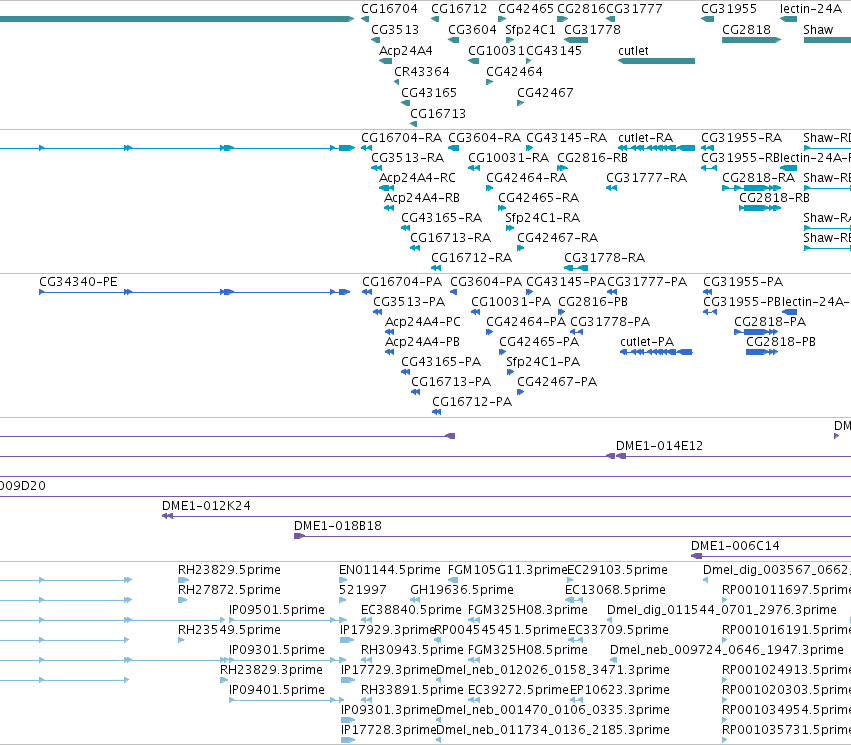The image size is (851, 745).
Task: Select cDNA IP09501.5prime label
Action: pos(277,610)
